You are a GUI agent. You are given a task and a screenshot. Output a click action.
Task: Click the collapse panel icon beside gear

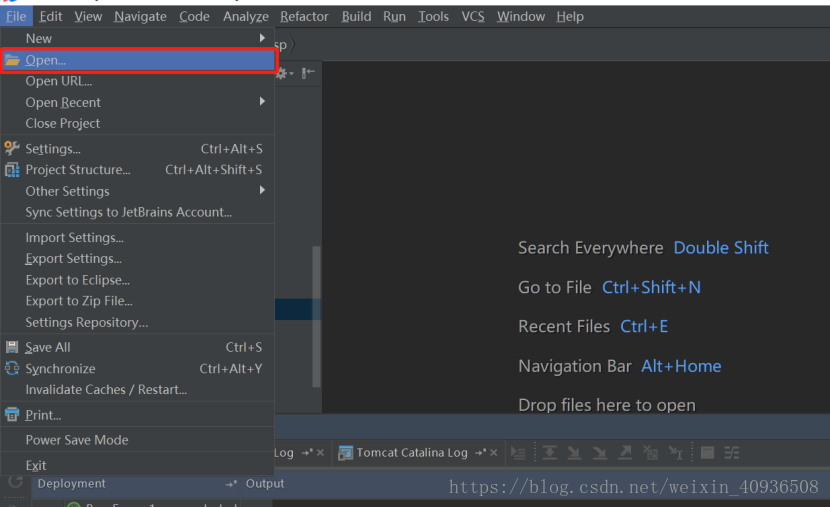pos(308,73)
